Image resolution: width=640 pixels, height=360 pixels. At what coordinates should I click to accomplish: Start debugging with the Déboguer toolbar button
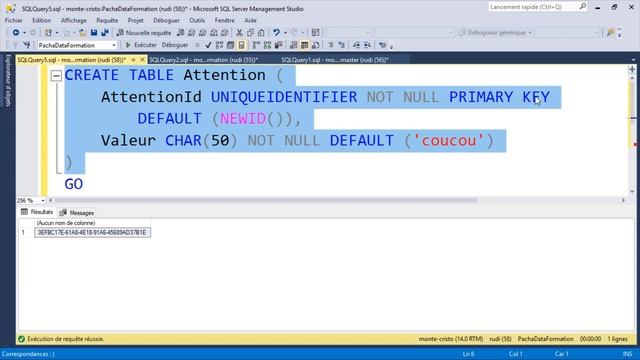tap(175, 45)
